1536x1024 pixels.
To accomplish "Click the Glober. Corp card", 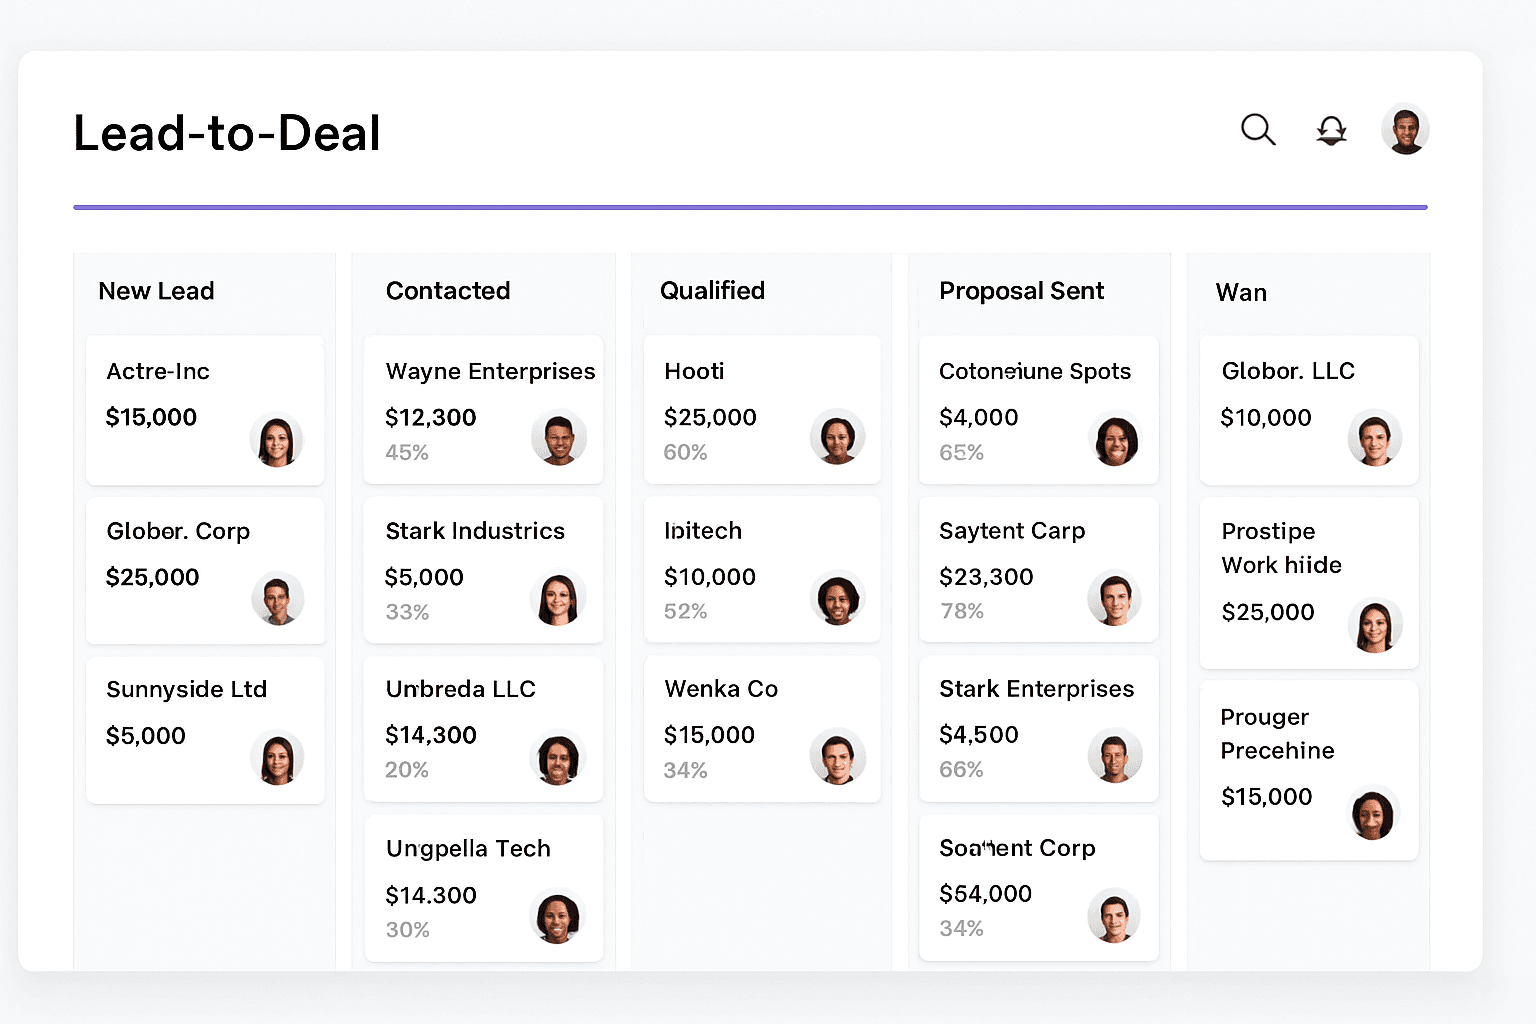I will pyautogui.click(x=204, y=569).
